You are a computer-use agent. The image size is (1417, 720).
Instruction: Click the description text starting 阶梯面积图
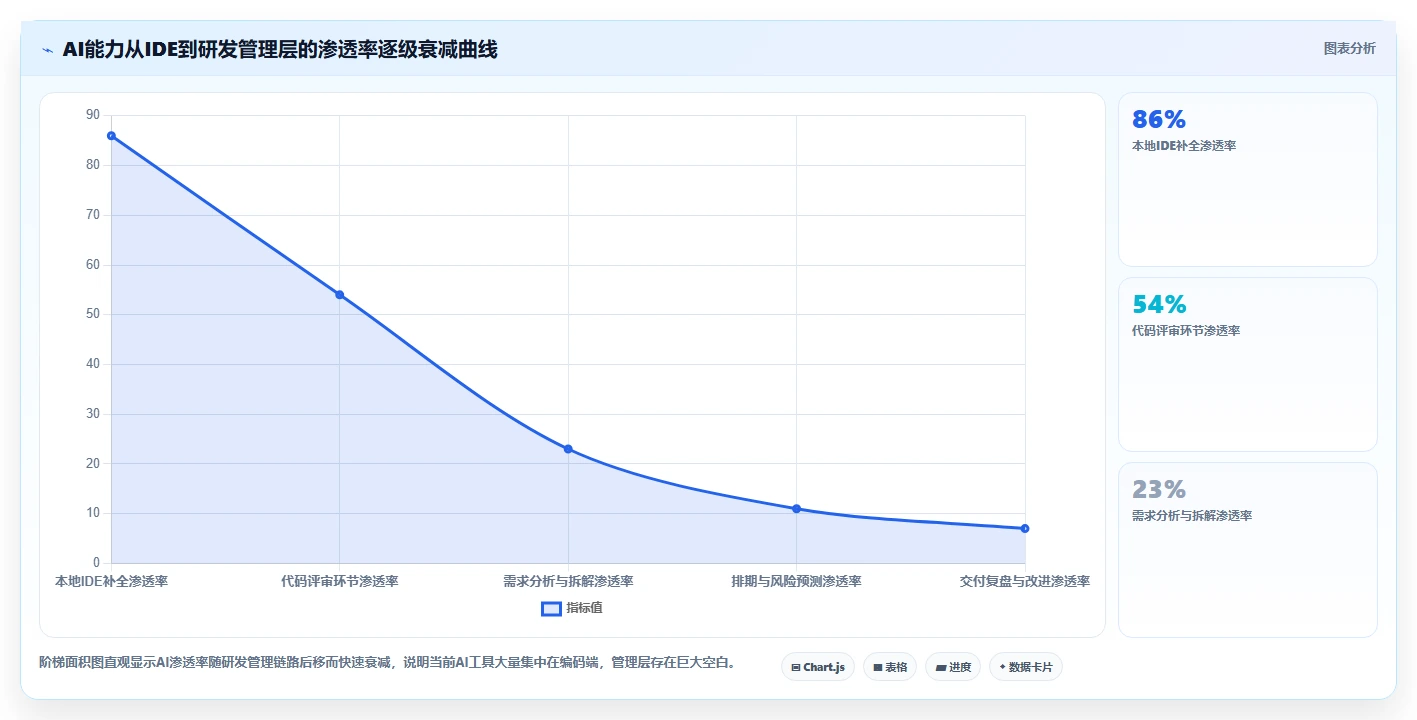tap(388, 662)
